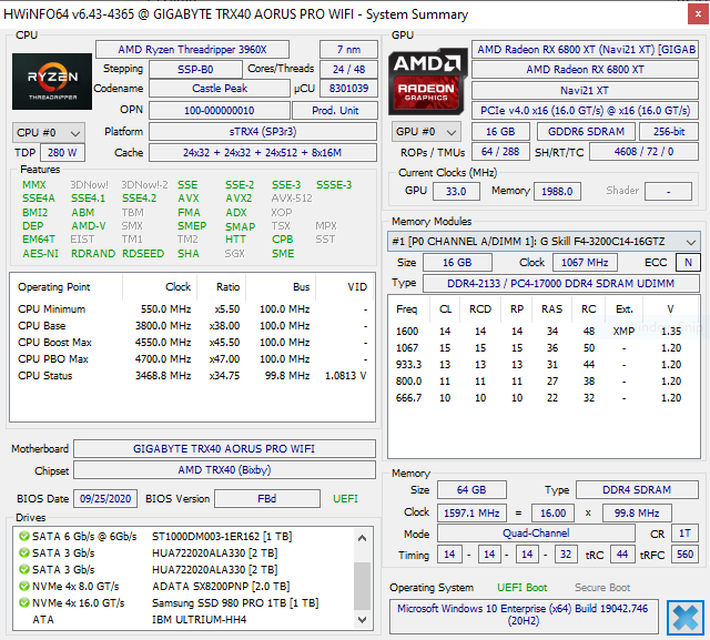Click the GDDR6 SDRAM field
Image resolution: width=710 pixels, height=640 pixels.
pyautogui.click(x=586, y=131)
